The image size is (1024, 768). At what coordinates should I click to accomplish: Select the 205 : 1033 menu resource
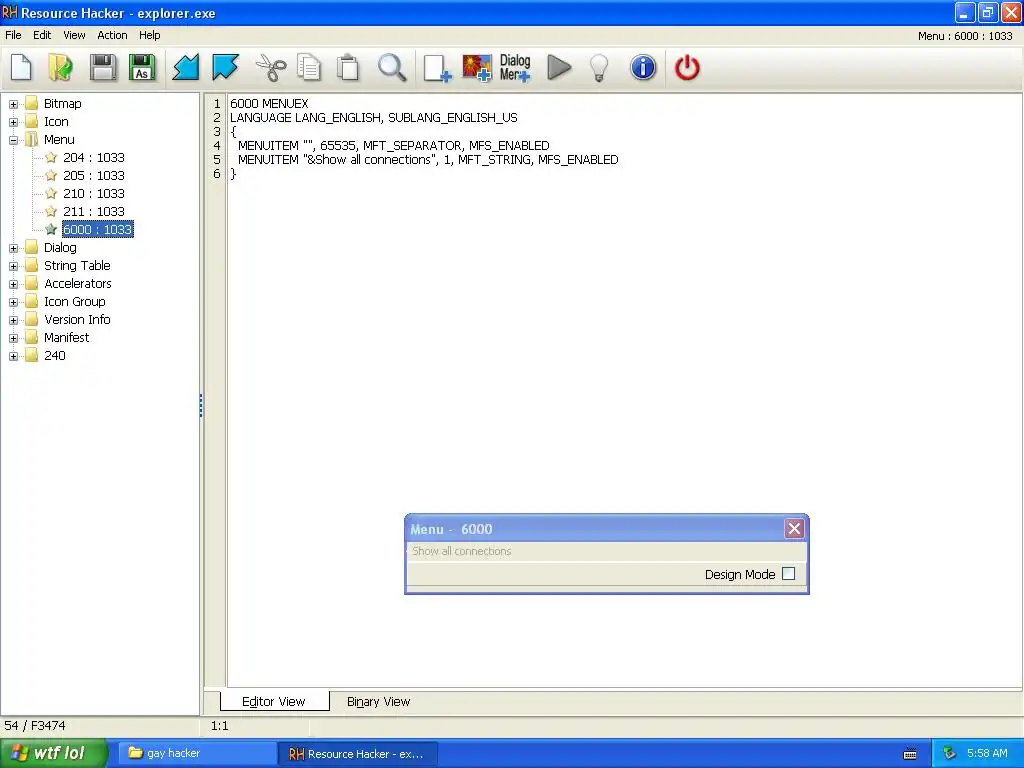coord(93,176)
